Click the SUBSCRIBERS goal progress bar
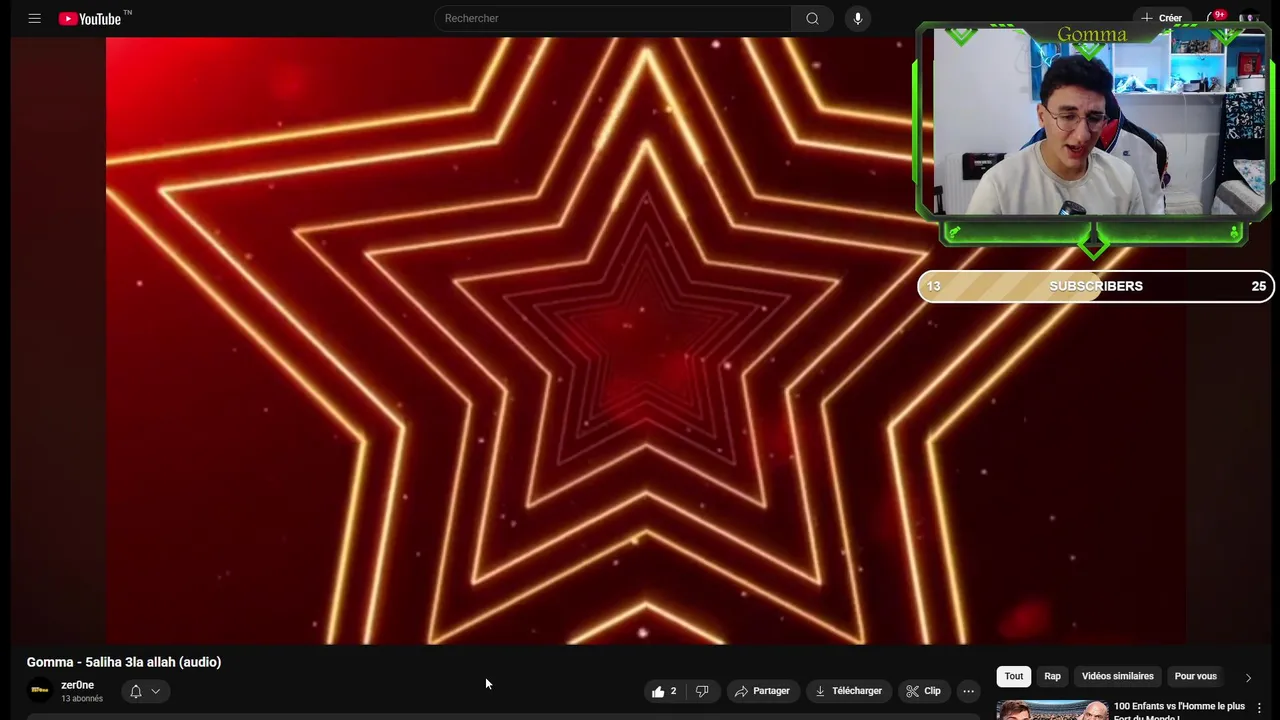Image resolution: width=1280 pixels, height=720 pixels. 1096,286
